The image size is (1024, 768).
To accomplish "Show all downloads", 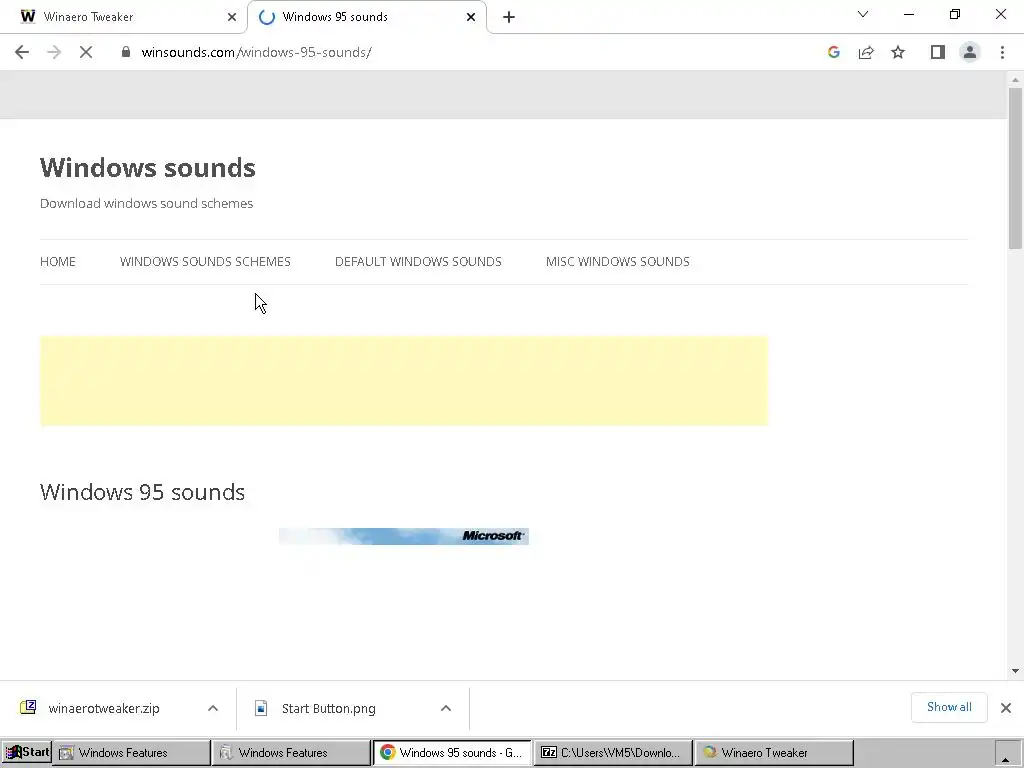I will [949, 707].
